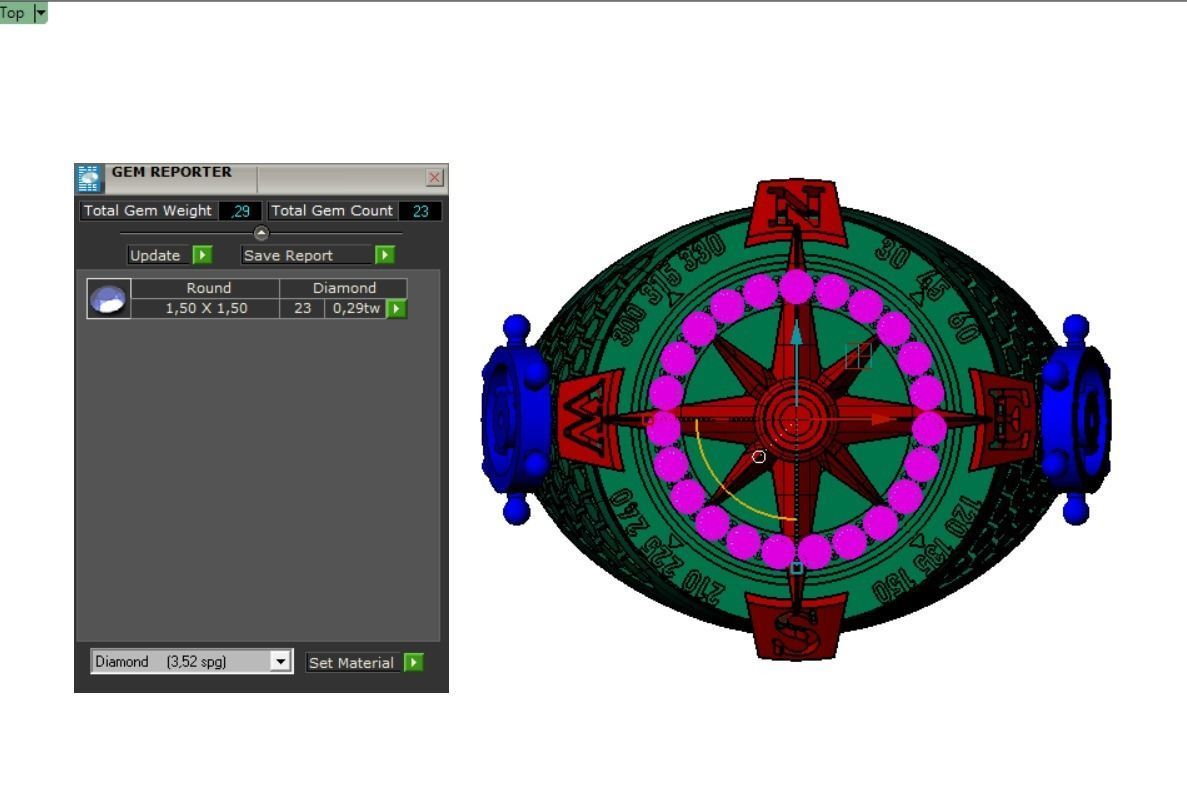Click the Set Material button
The image size is (1187, 802).
click(x=351, y=663)
